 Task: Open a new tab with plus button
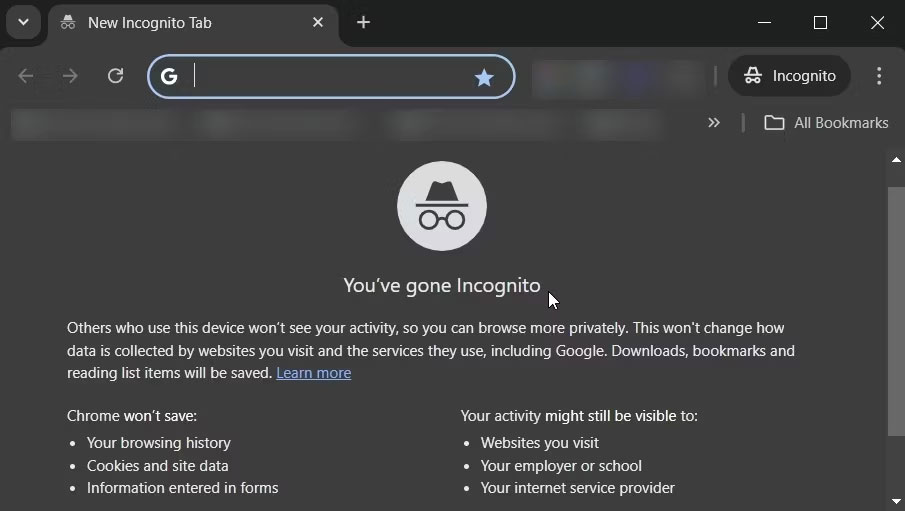tap(363, 23)
